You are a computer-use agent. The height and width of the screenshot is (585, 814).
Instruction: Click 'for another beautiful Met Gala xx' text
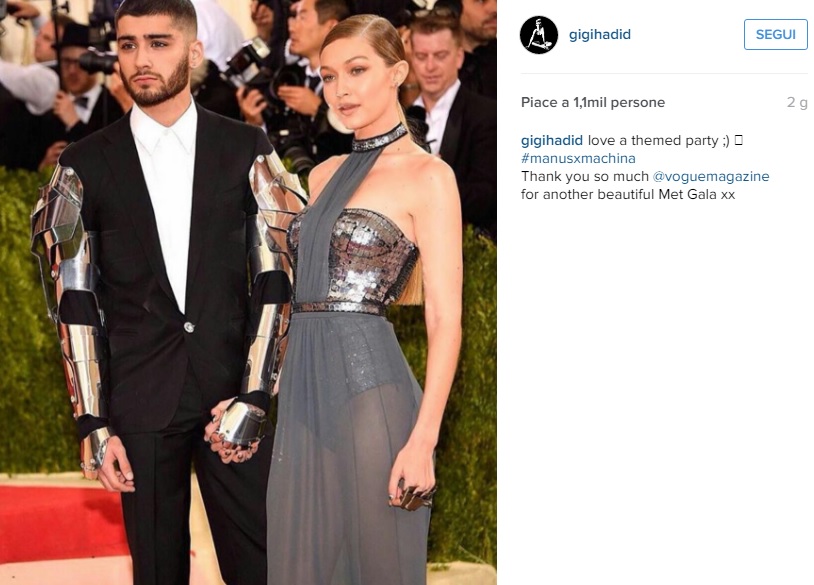628,194
